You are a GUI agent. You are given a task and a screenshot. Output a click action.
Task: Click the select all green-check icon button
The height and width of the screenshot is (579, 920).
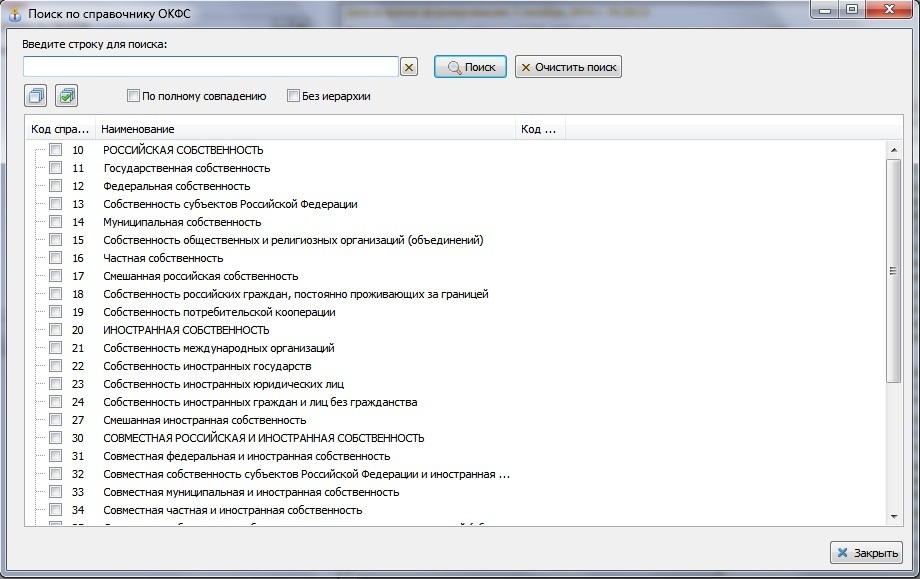pyautogui.click(x=67, y=96)
